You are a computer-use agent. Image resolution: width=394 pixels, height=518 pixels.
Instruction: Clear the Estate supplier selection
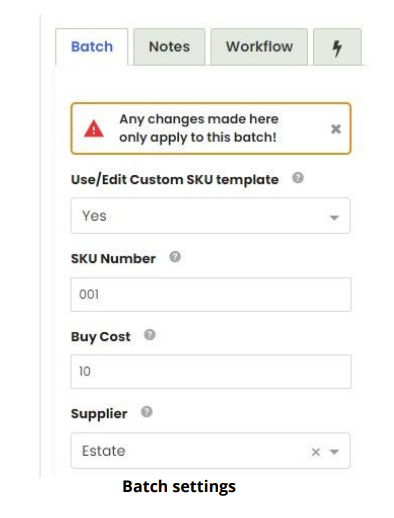(315, 452)
